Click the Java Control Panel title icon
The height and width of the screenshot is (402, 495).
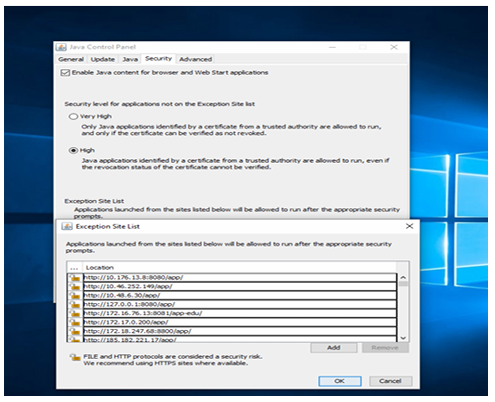[x=61, y=47]
